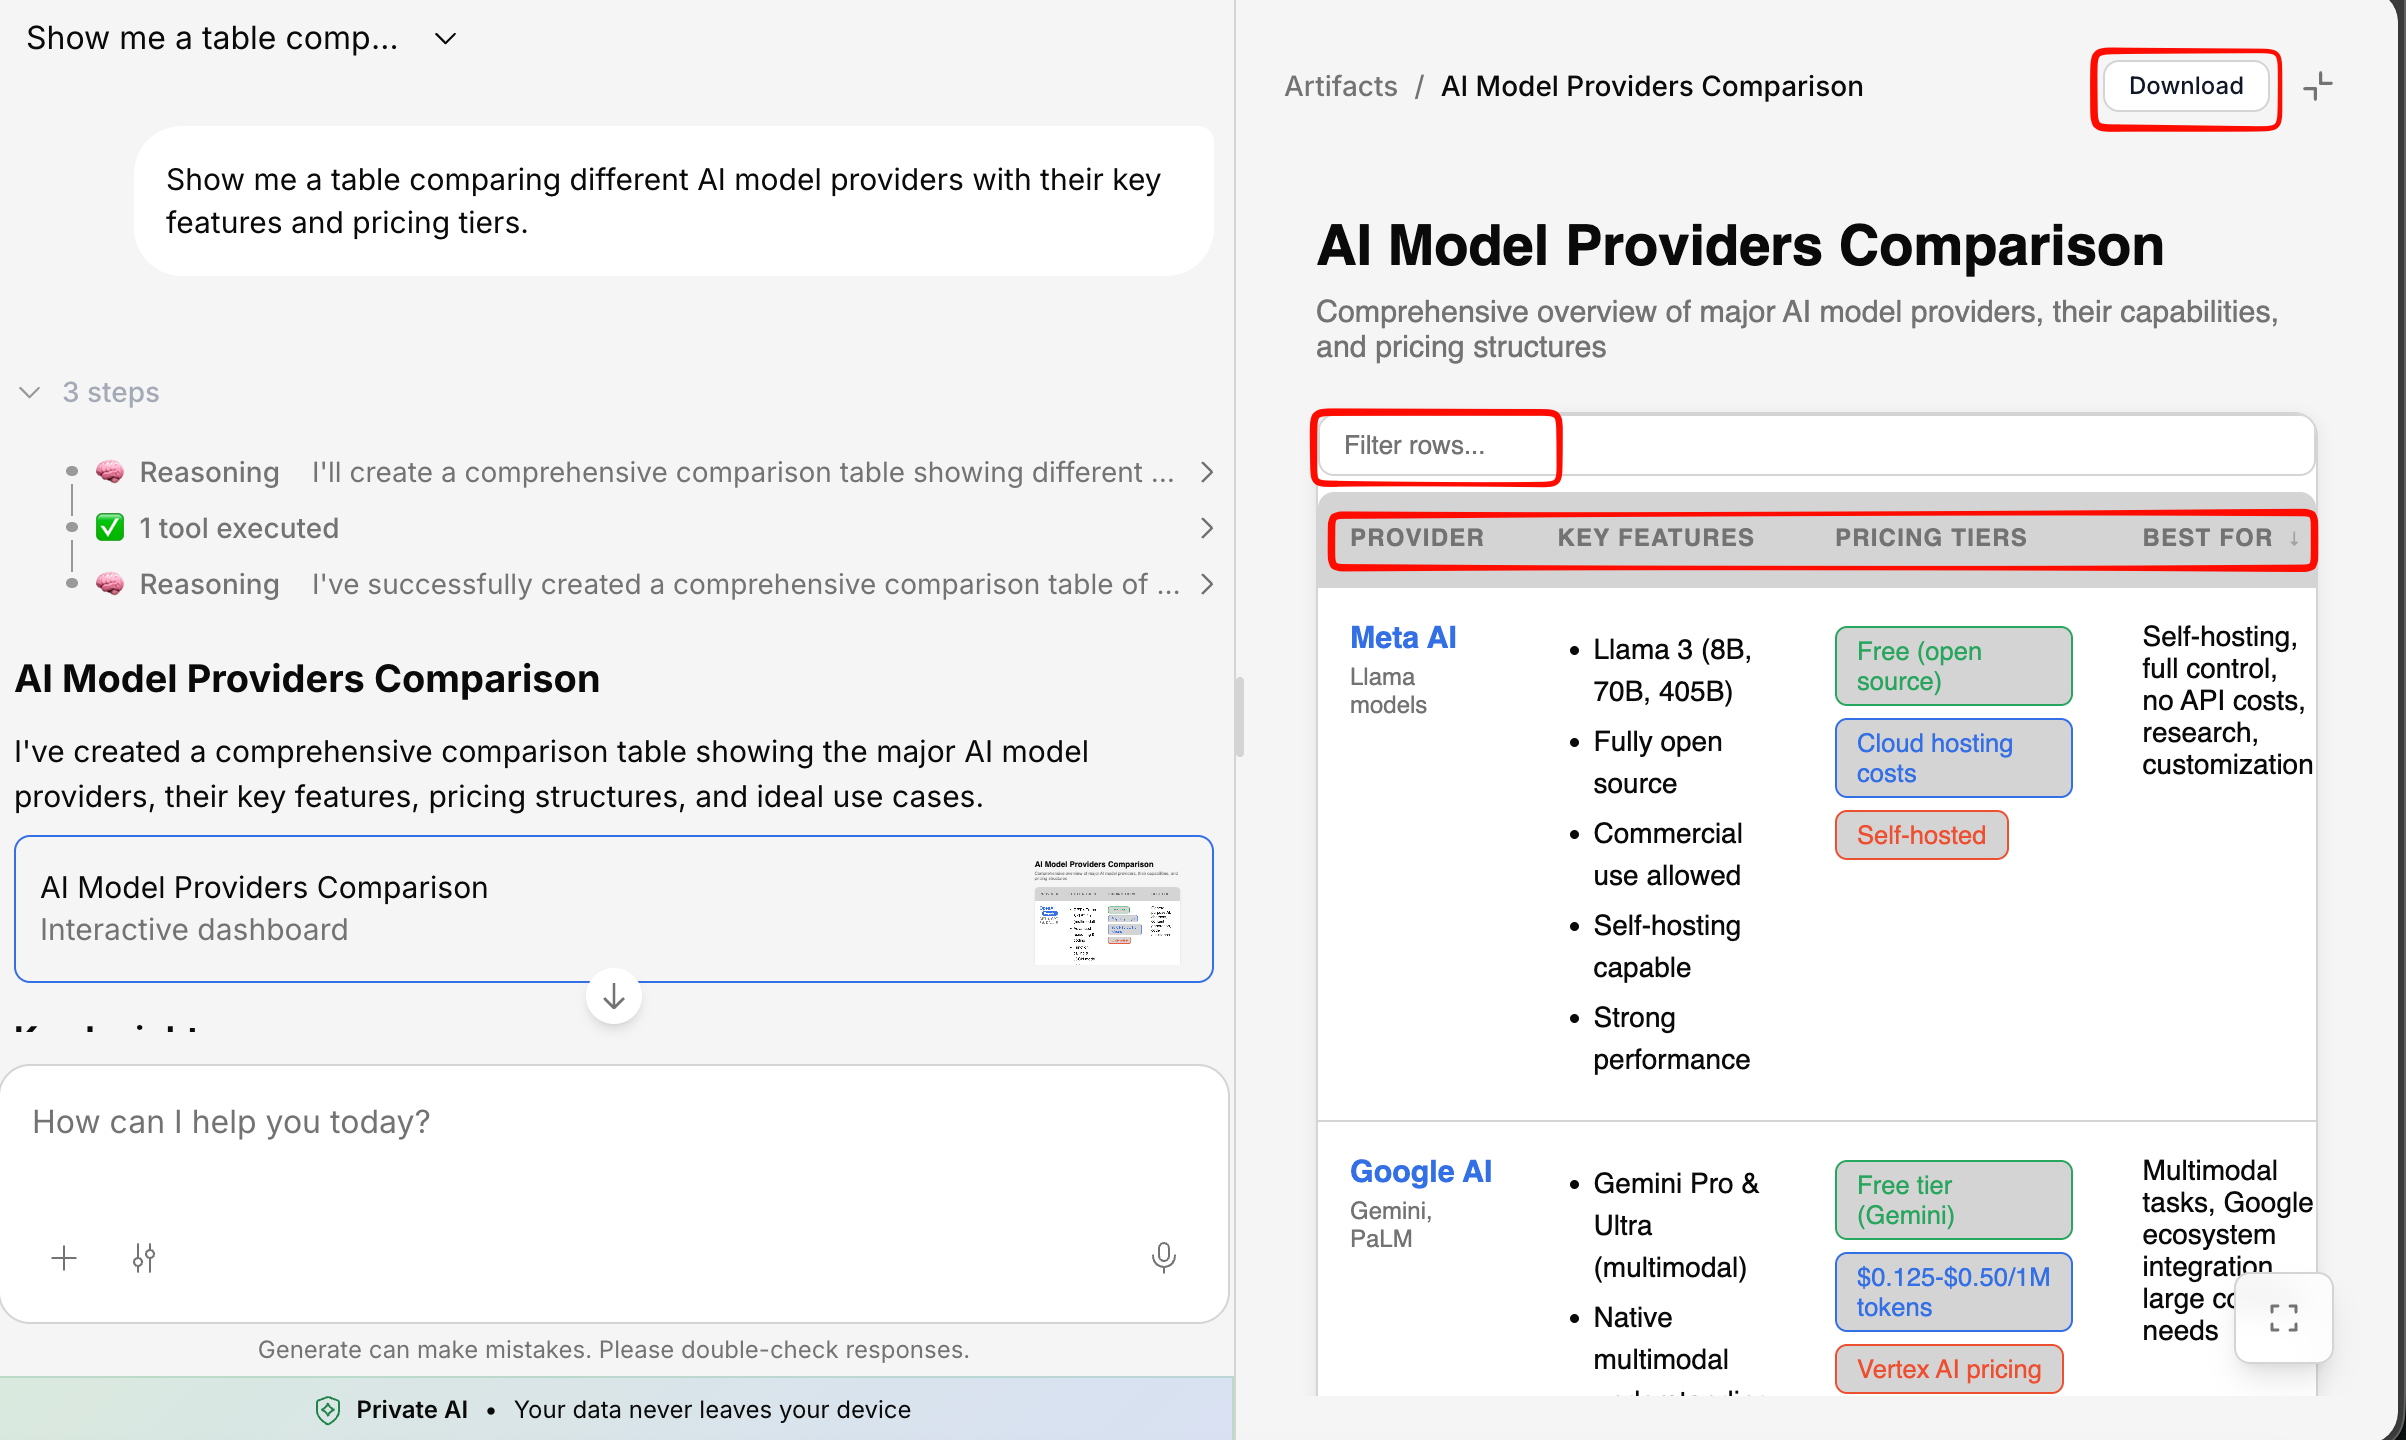
Task: Sort by Pricing Tiers column header
Action: [1930, 538]
